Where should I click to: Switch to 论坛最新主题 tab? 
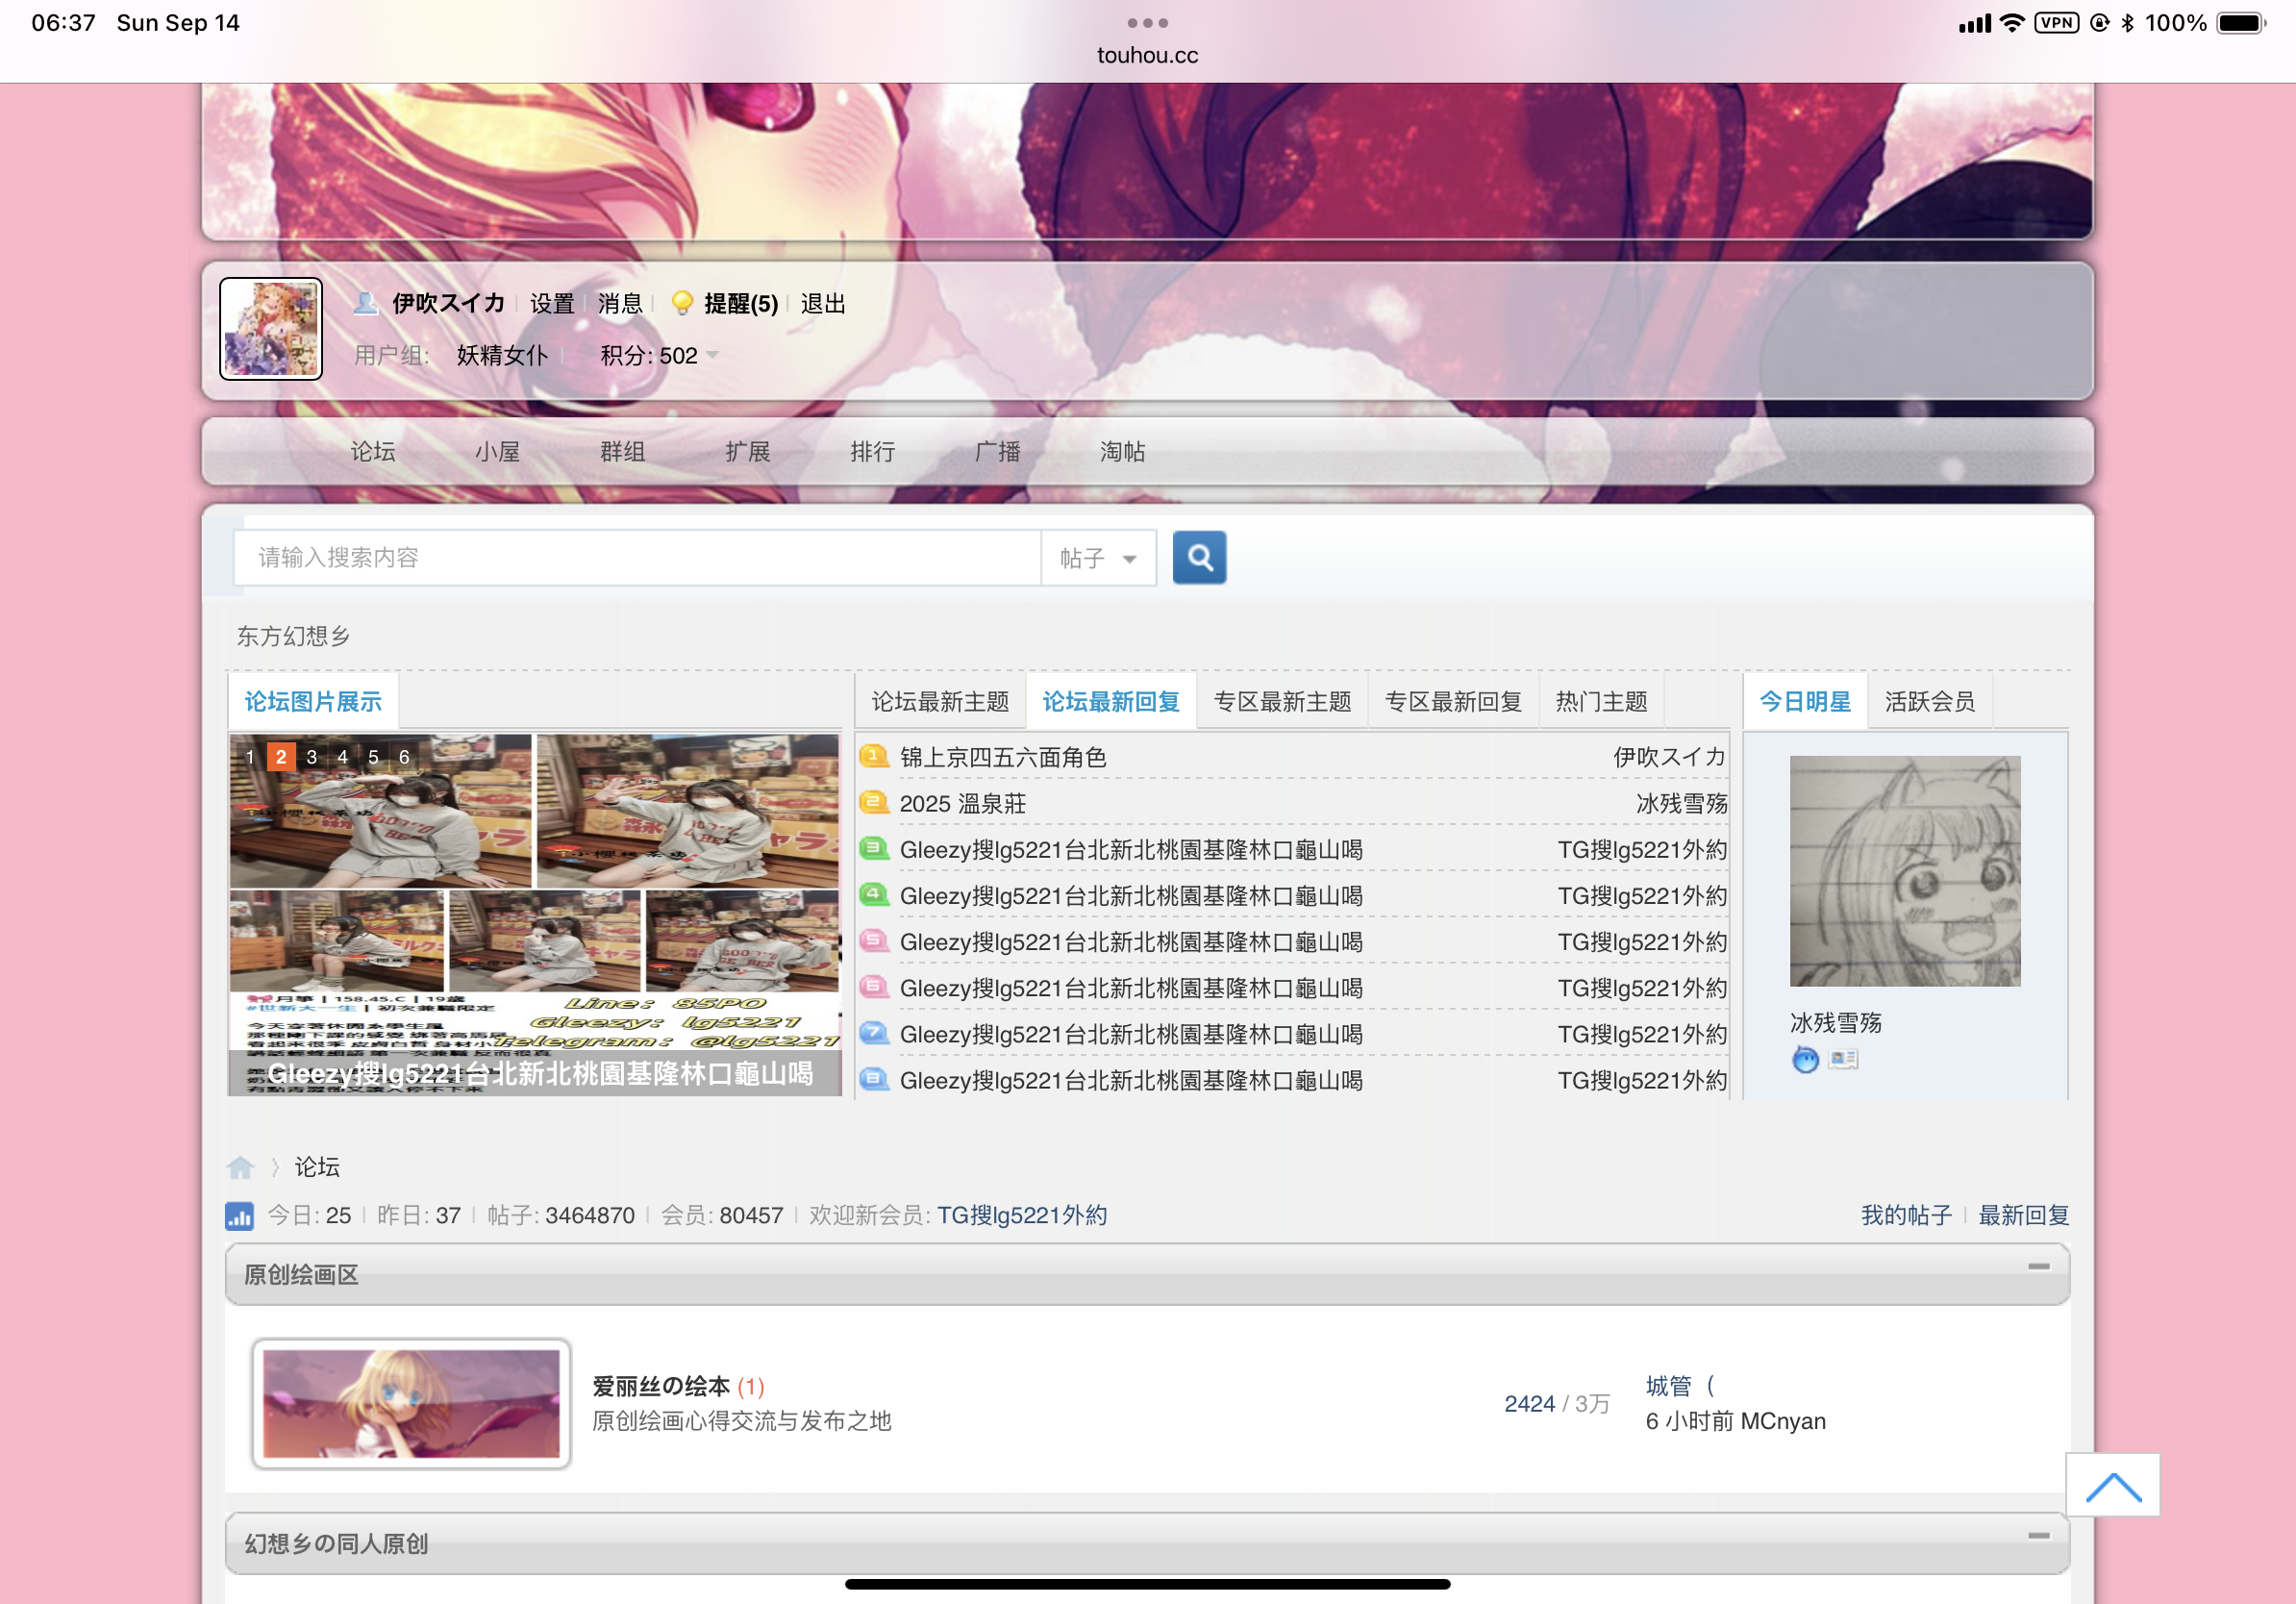point(940,701)
